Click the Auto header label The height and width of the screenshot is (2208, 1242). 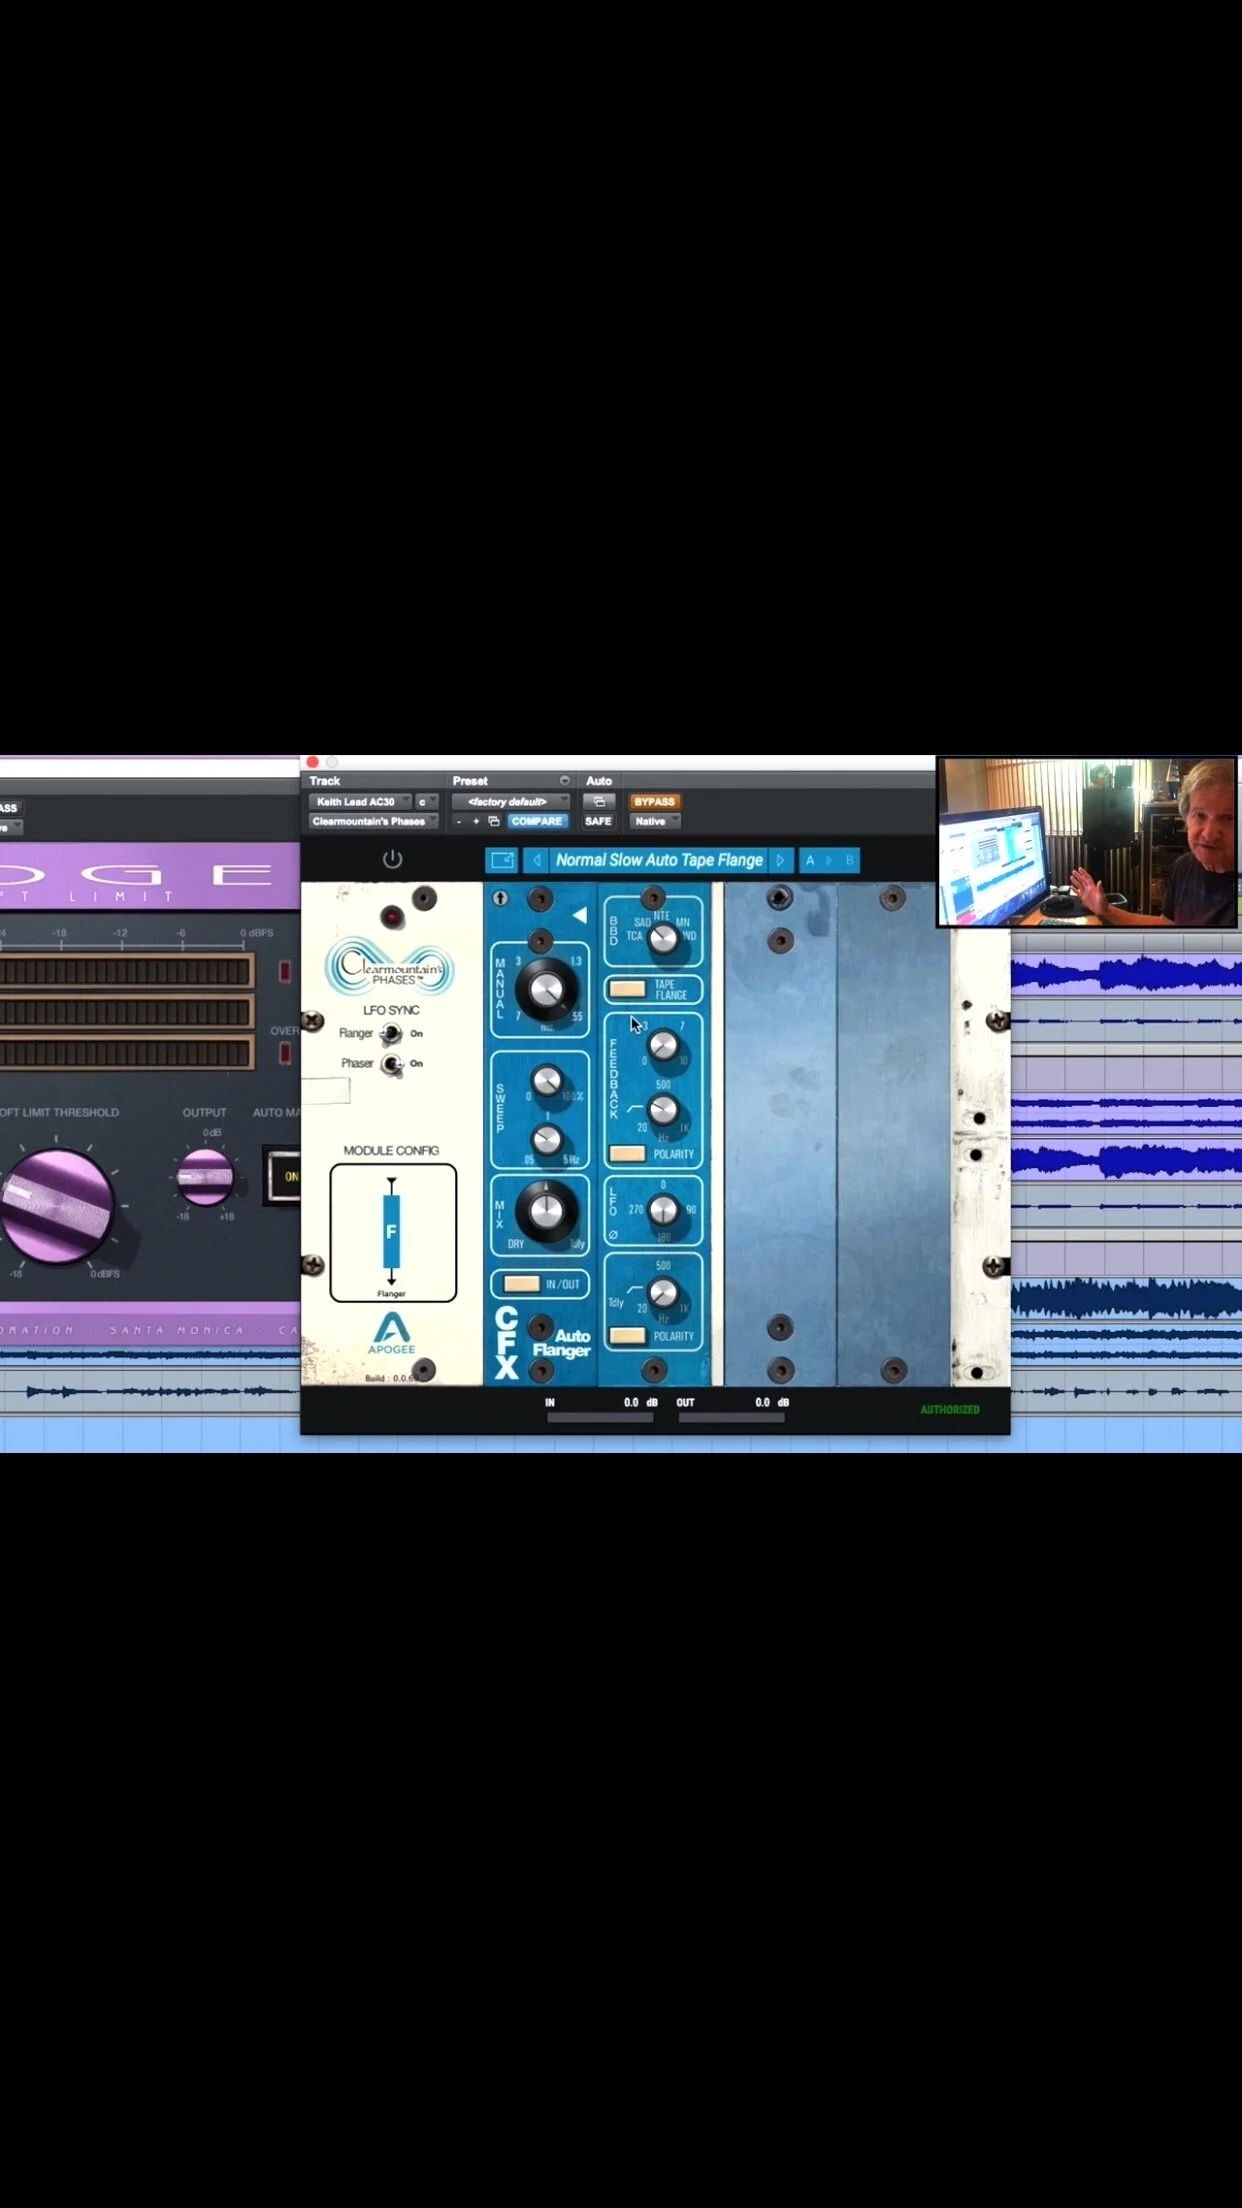tap(599, 781)
